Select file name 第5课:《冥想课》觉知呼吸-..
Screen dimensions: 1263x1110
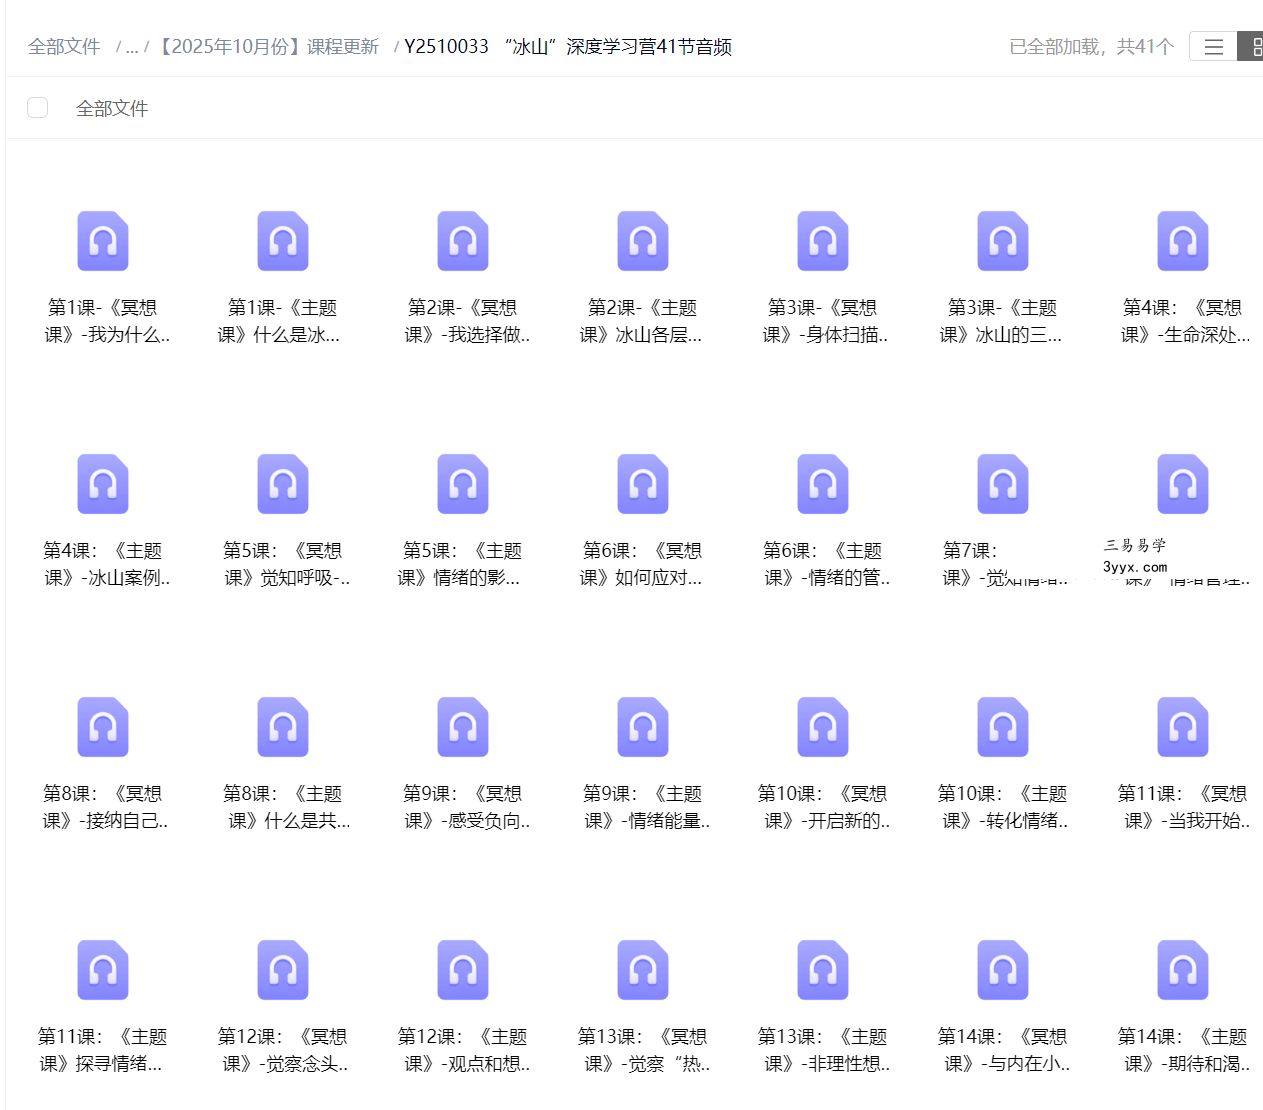pos(285,564)
